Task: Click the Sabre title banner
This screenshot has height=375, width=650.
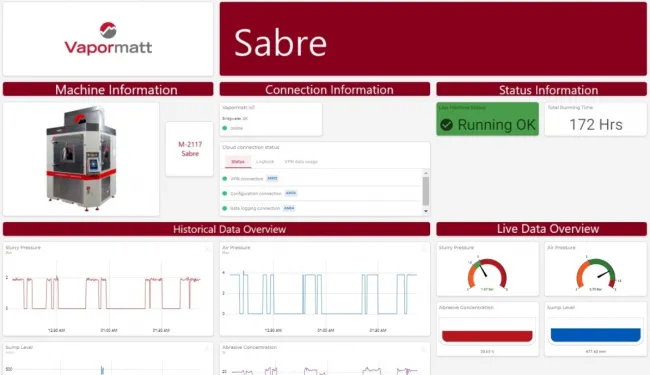Action: [433, 39]
